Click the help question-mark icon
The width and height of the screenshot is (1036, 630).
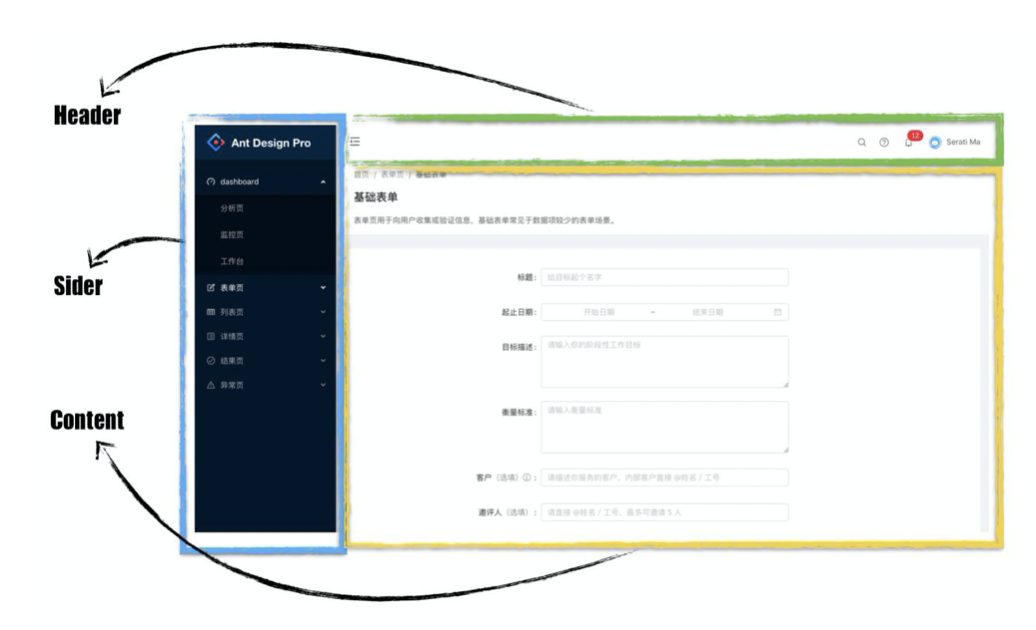coord(883,142)
